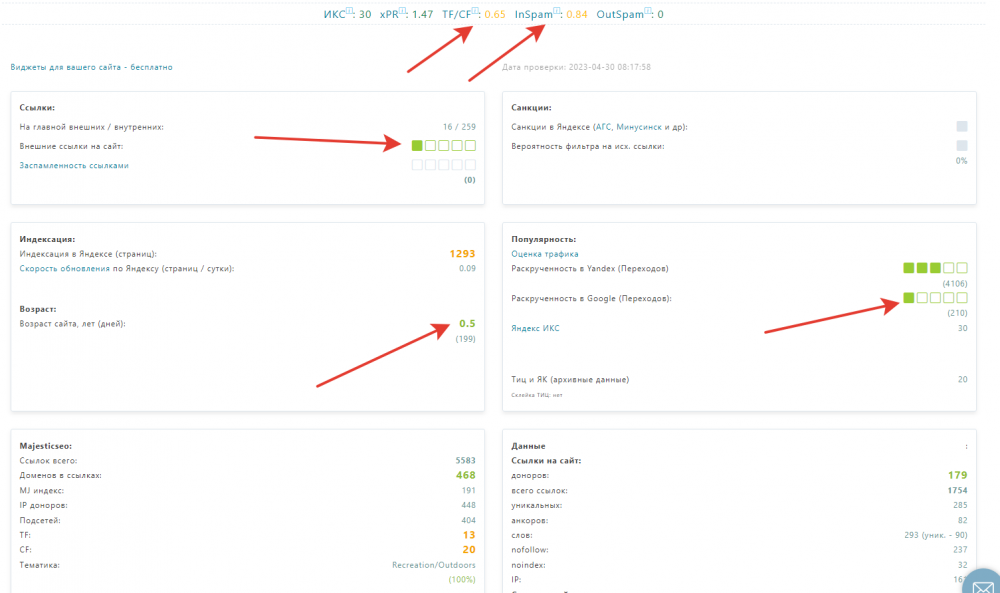Click the Минусинск filter link

[639, 127]
